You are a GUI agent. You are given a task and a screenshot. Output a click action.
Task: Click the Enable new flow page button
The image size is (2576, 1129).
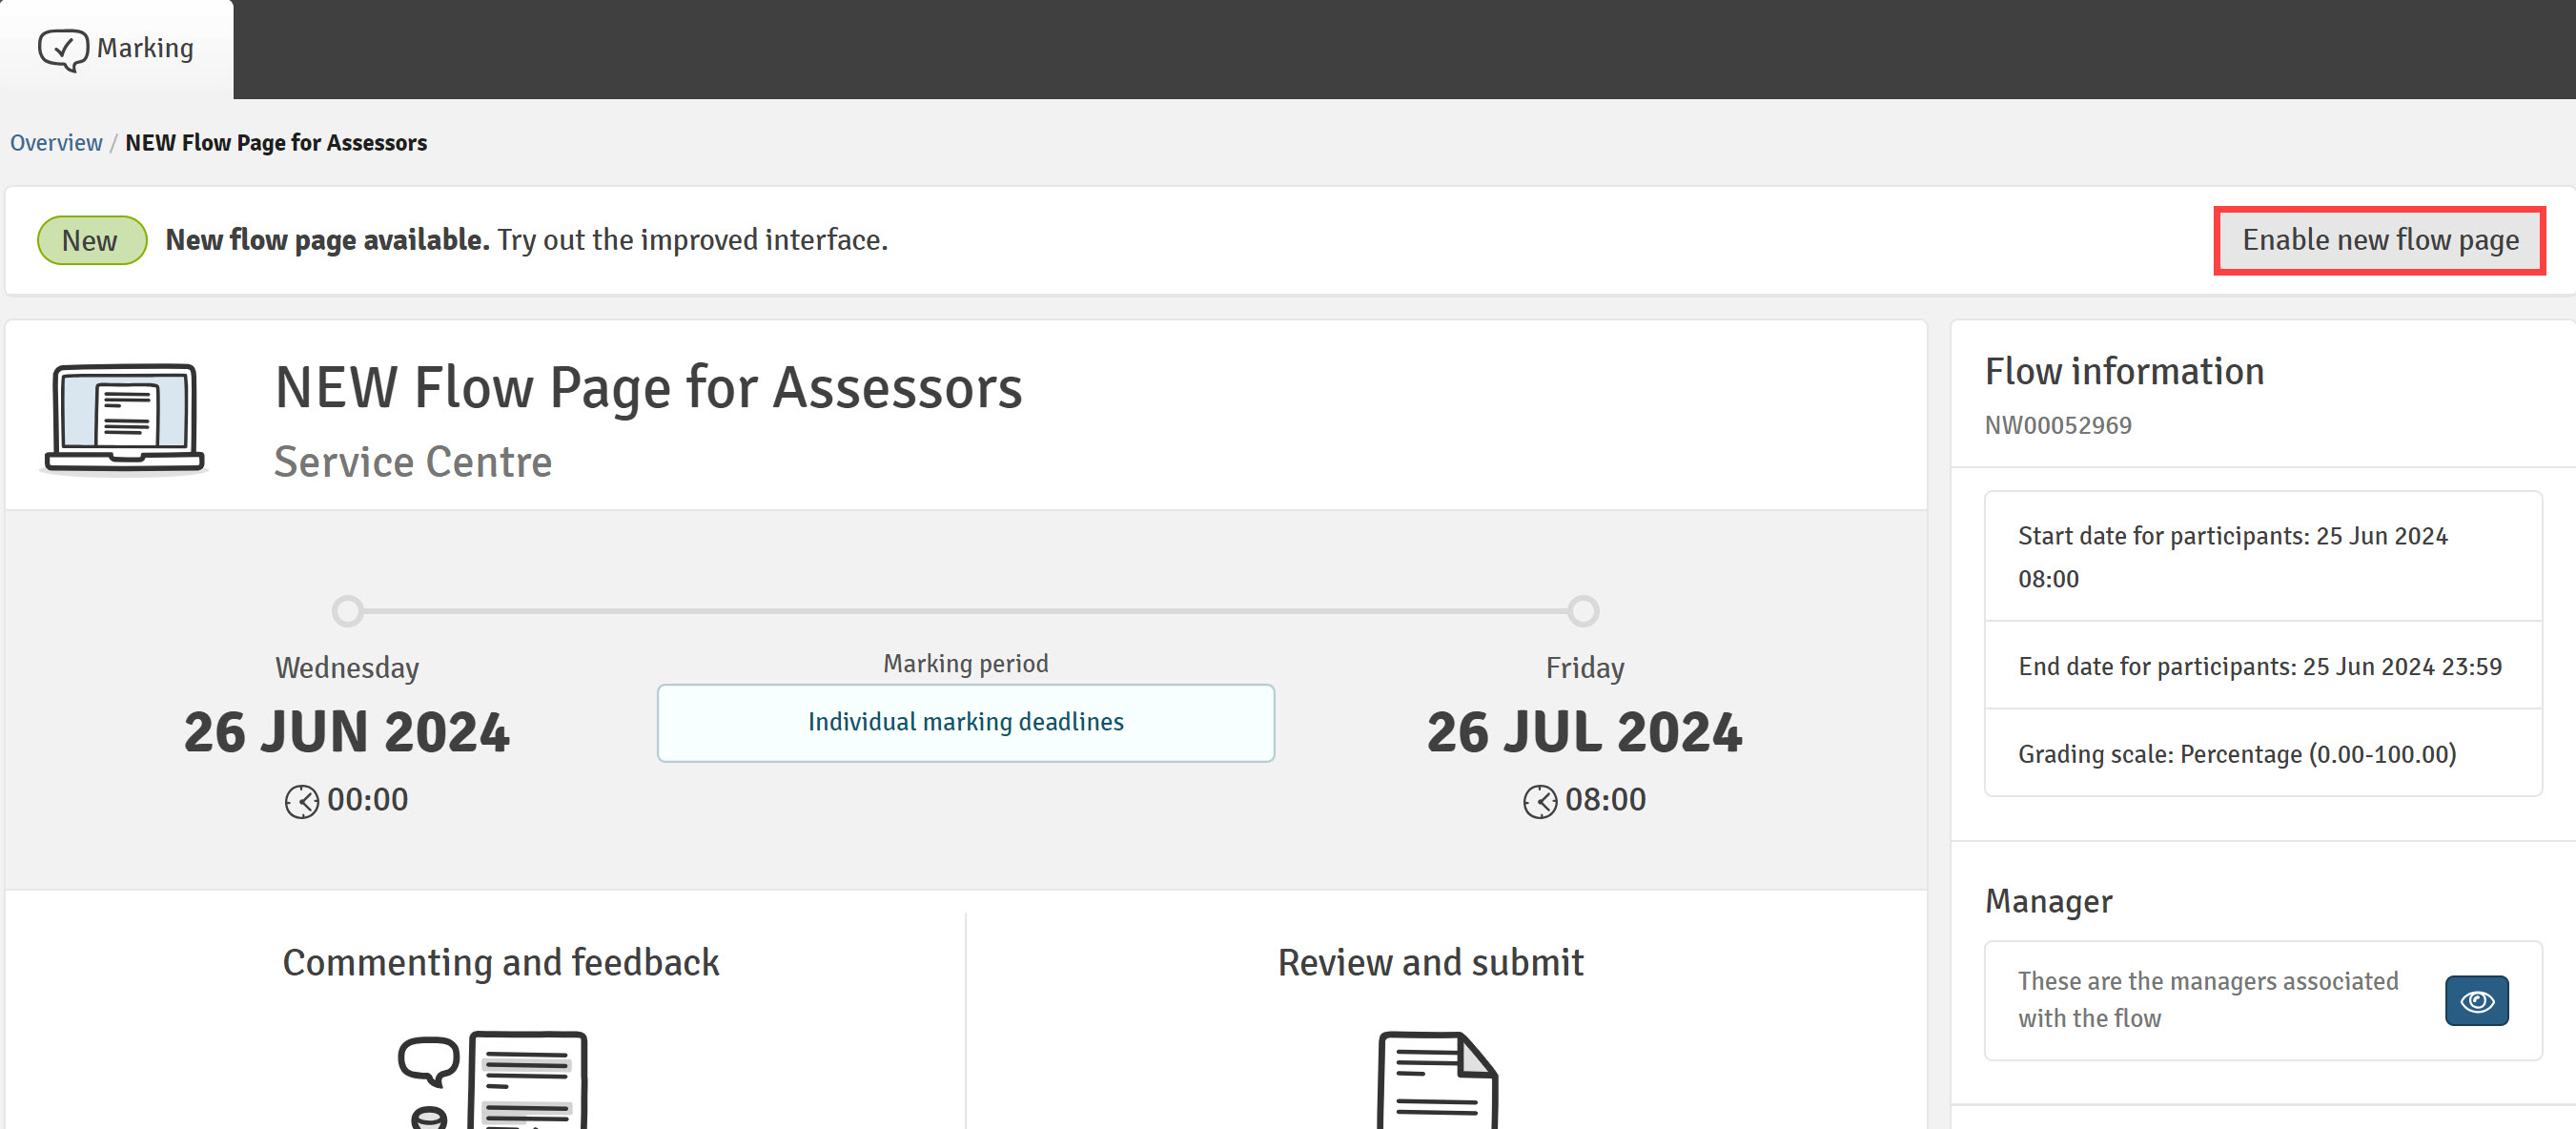tap(2379, 240)
